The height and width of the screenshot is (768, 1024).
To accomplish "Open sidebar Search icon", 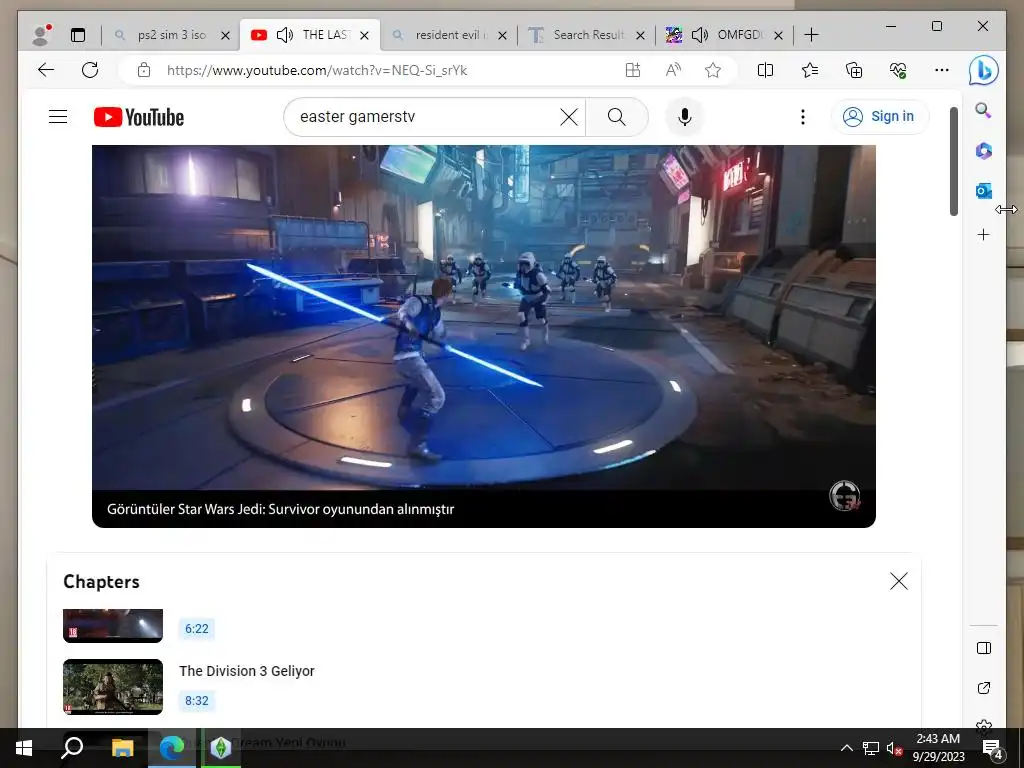I will click(984, 110).
